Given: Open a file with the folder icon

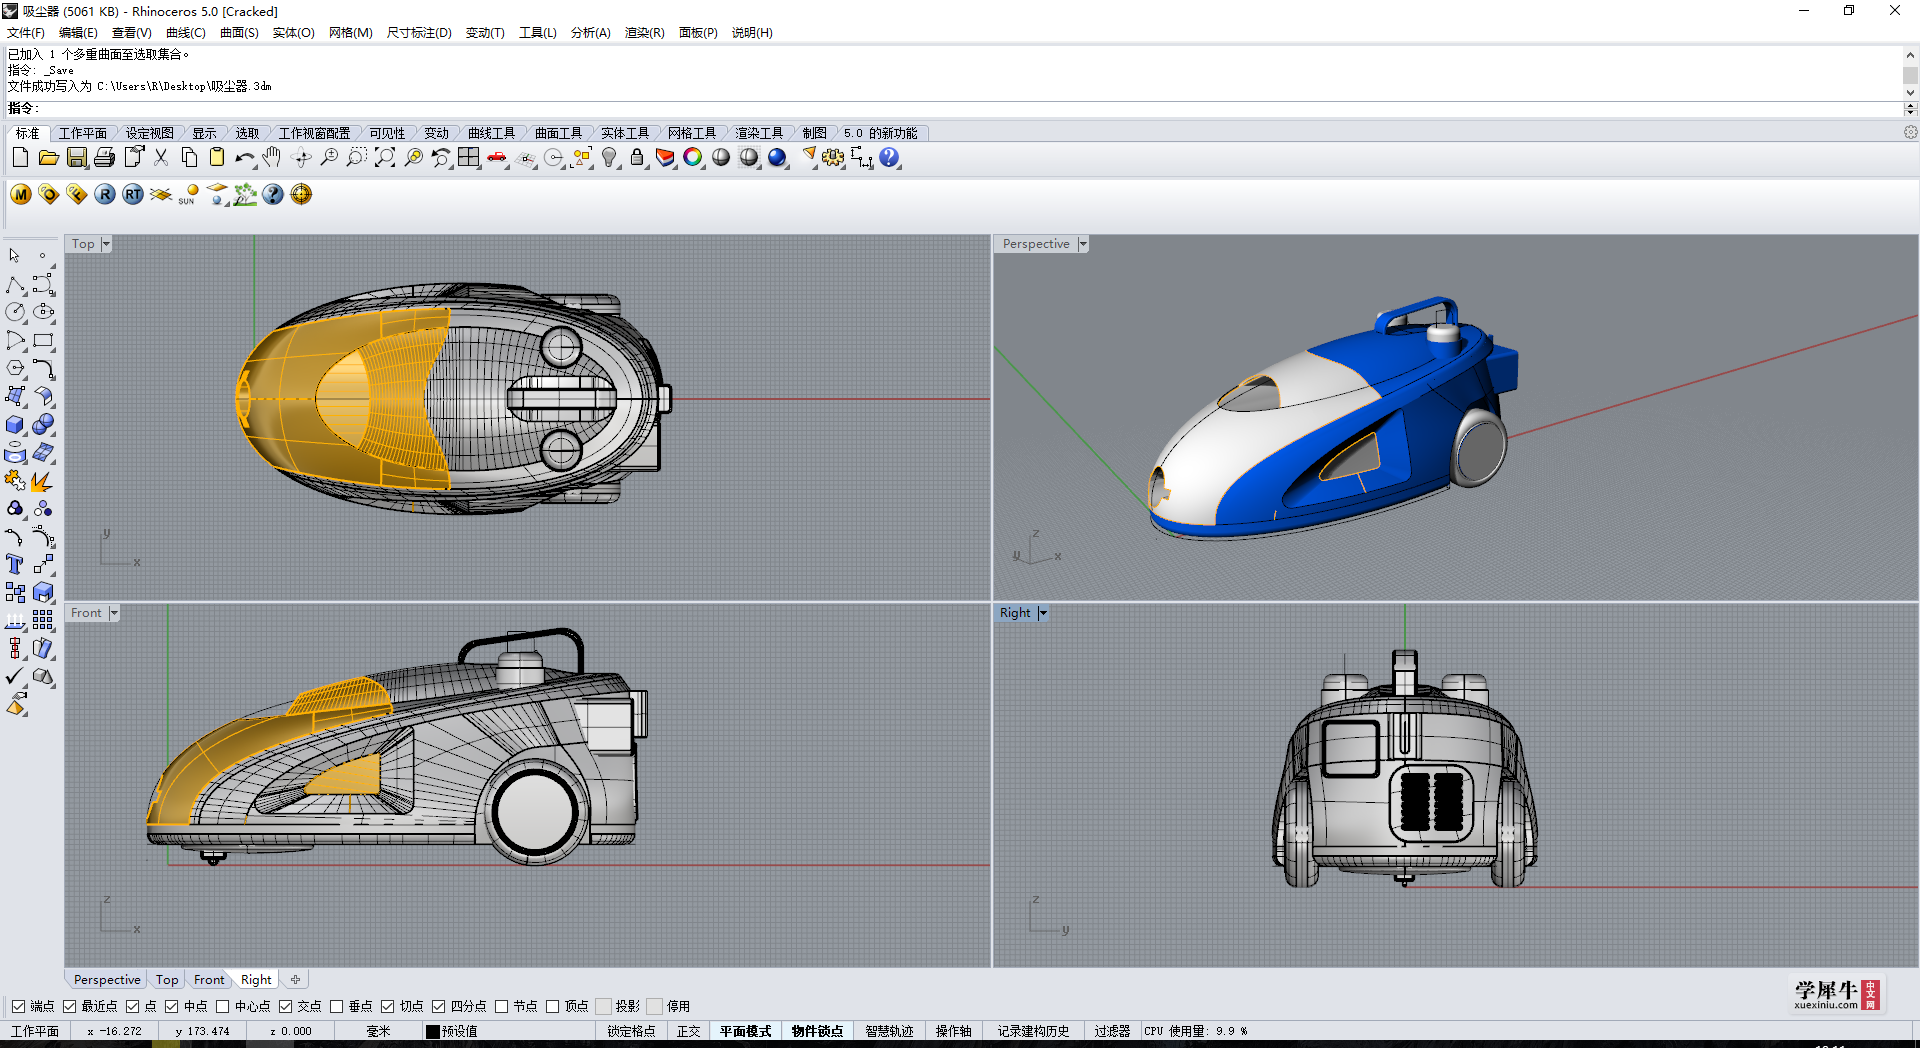Looking at the screenshot, I should (48, 157).
